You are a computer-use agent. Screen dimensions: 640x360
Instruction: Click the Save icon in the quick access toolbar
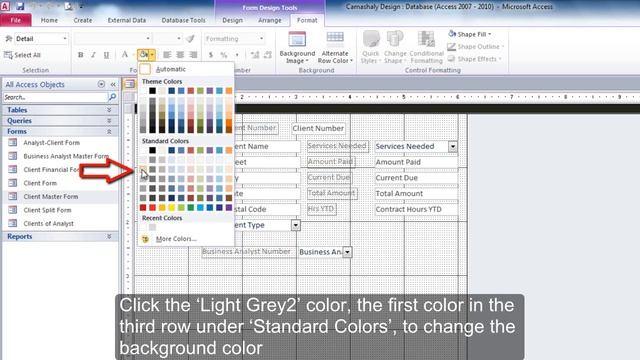coord(20,7)
